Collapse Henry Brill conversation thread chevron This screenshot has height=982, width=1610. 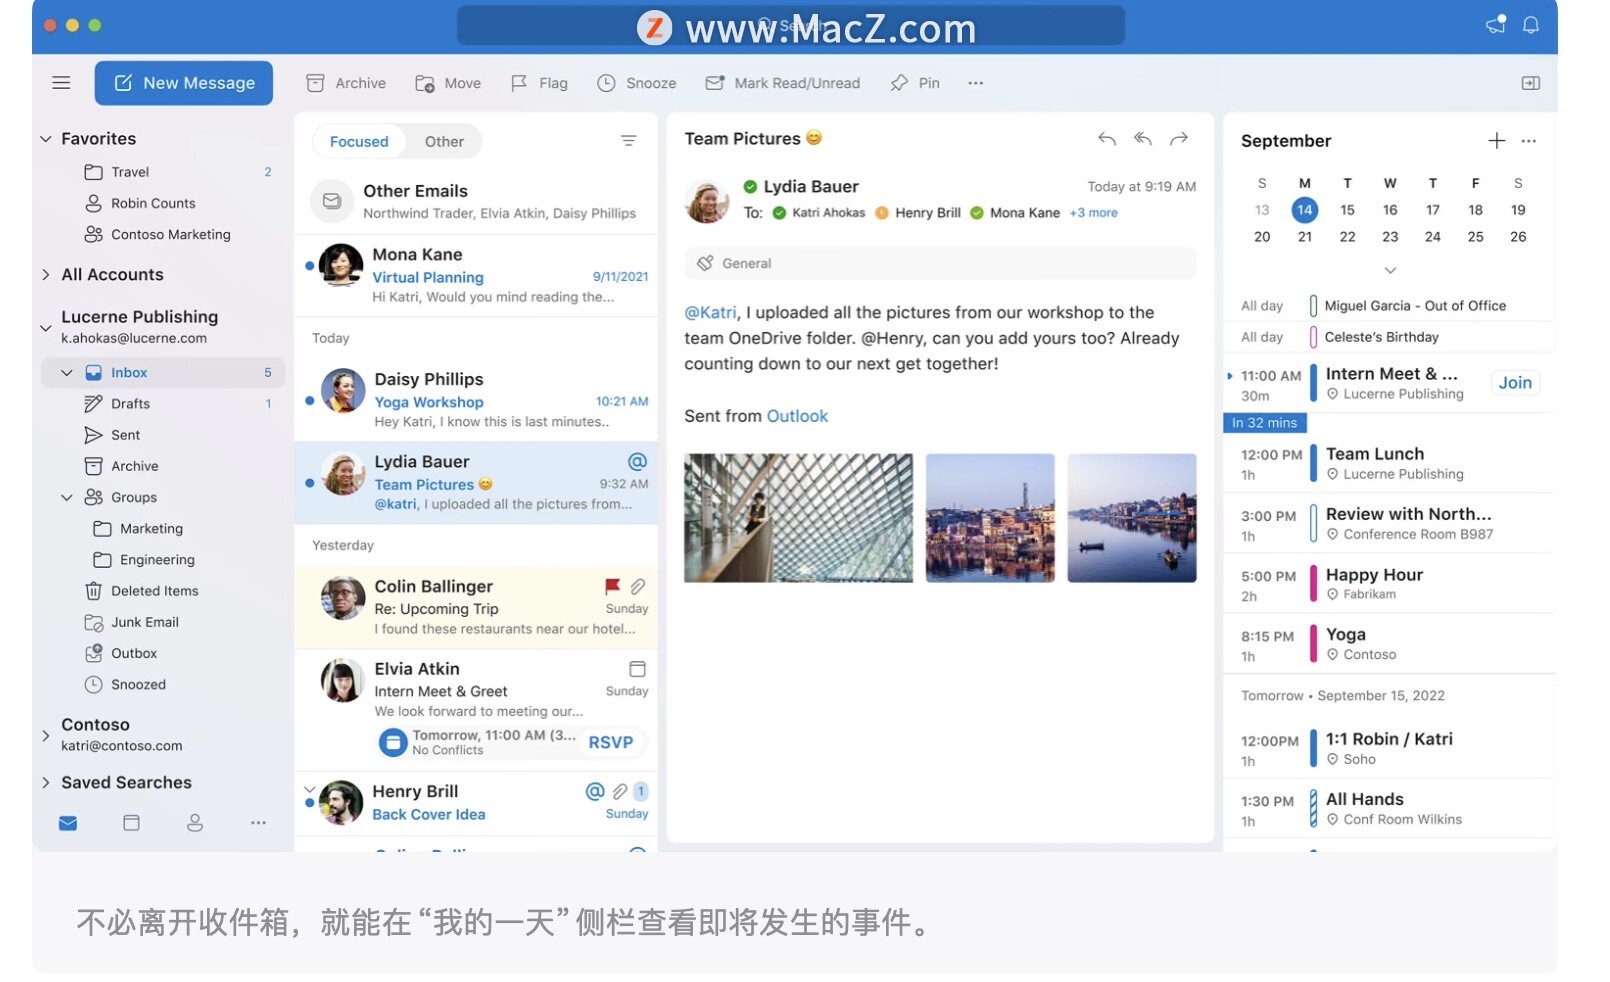[309, 788]
